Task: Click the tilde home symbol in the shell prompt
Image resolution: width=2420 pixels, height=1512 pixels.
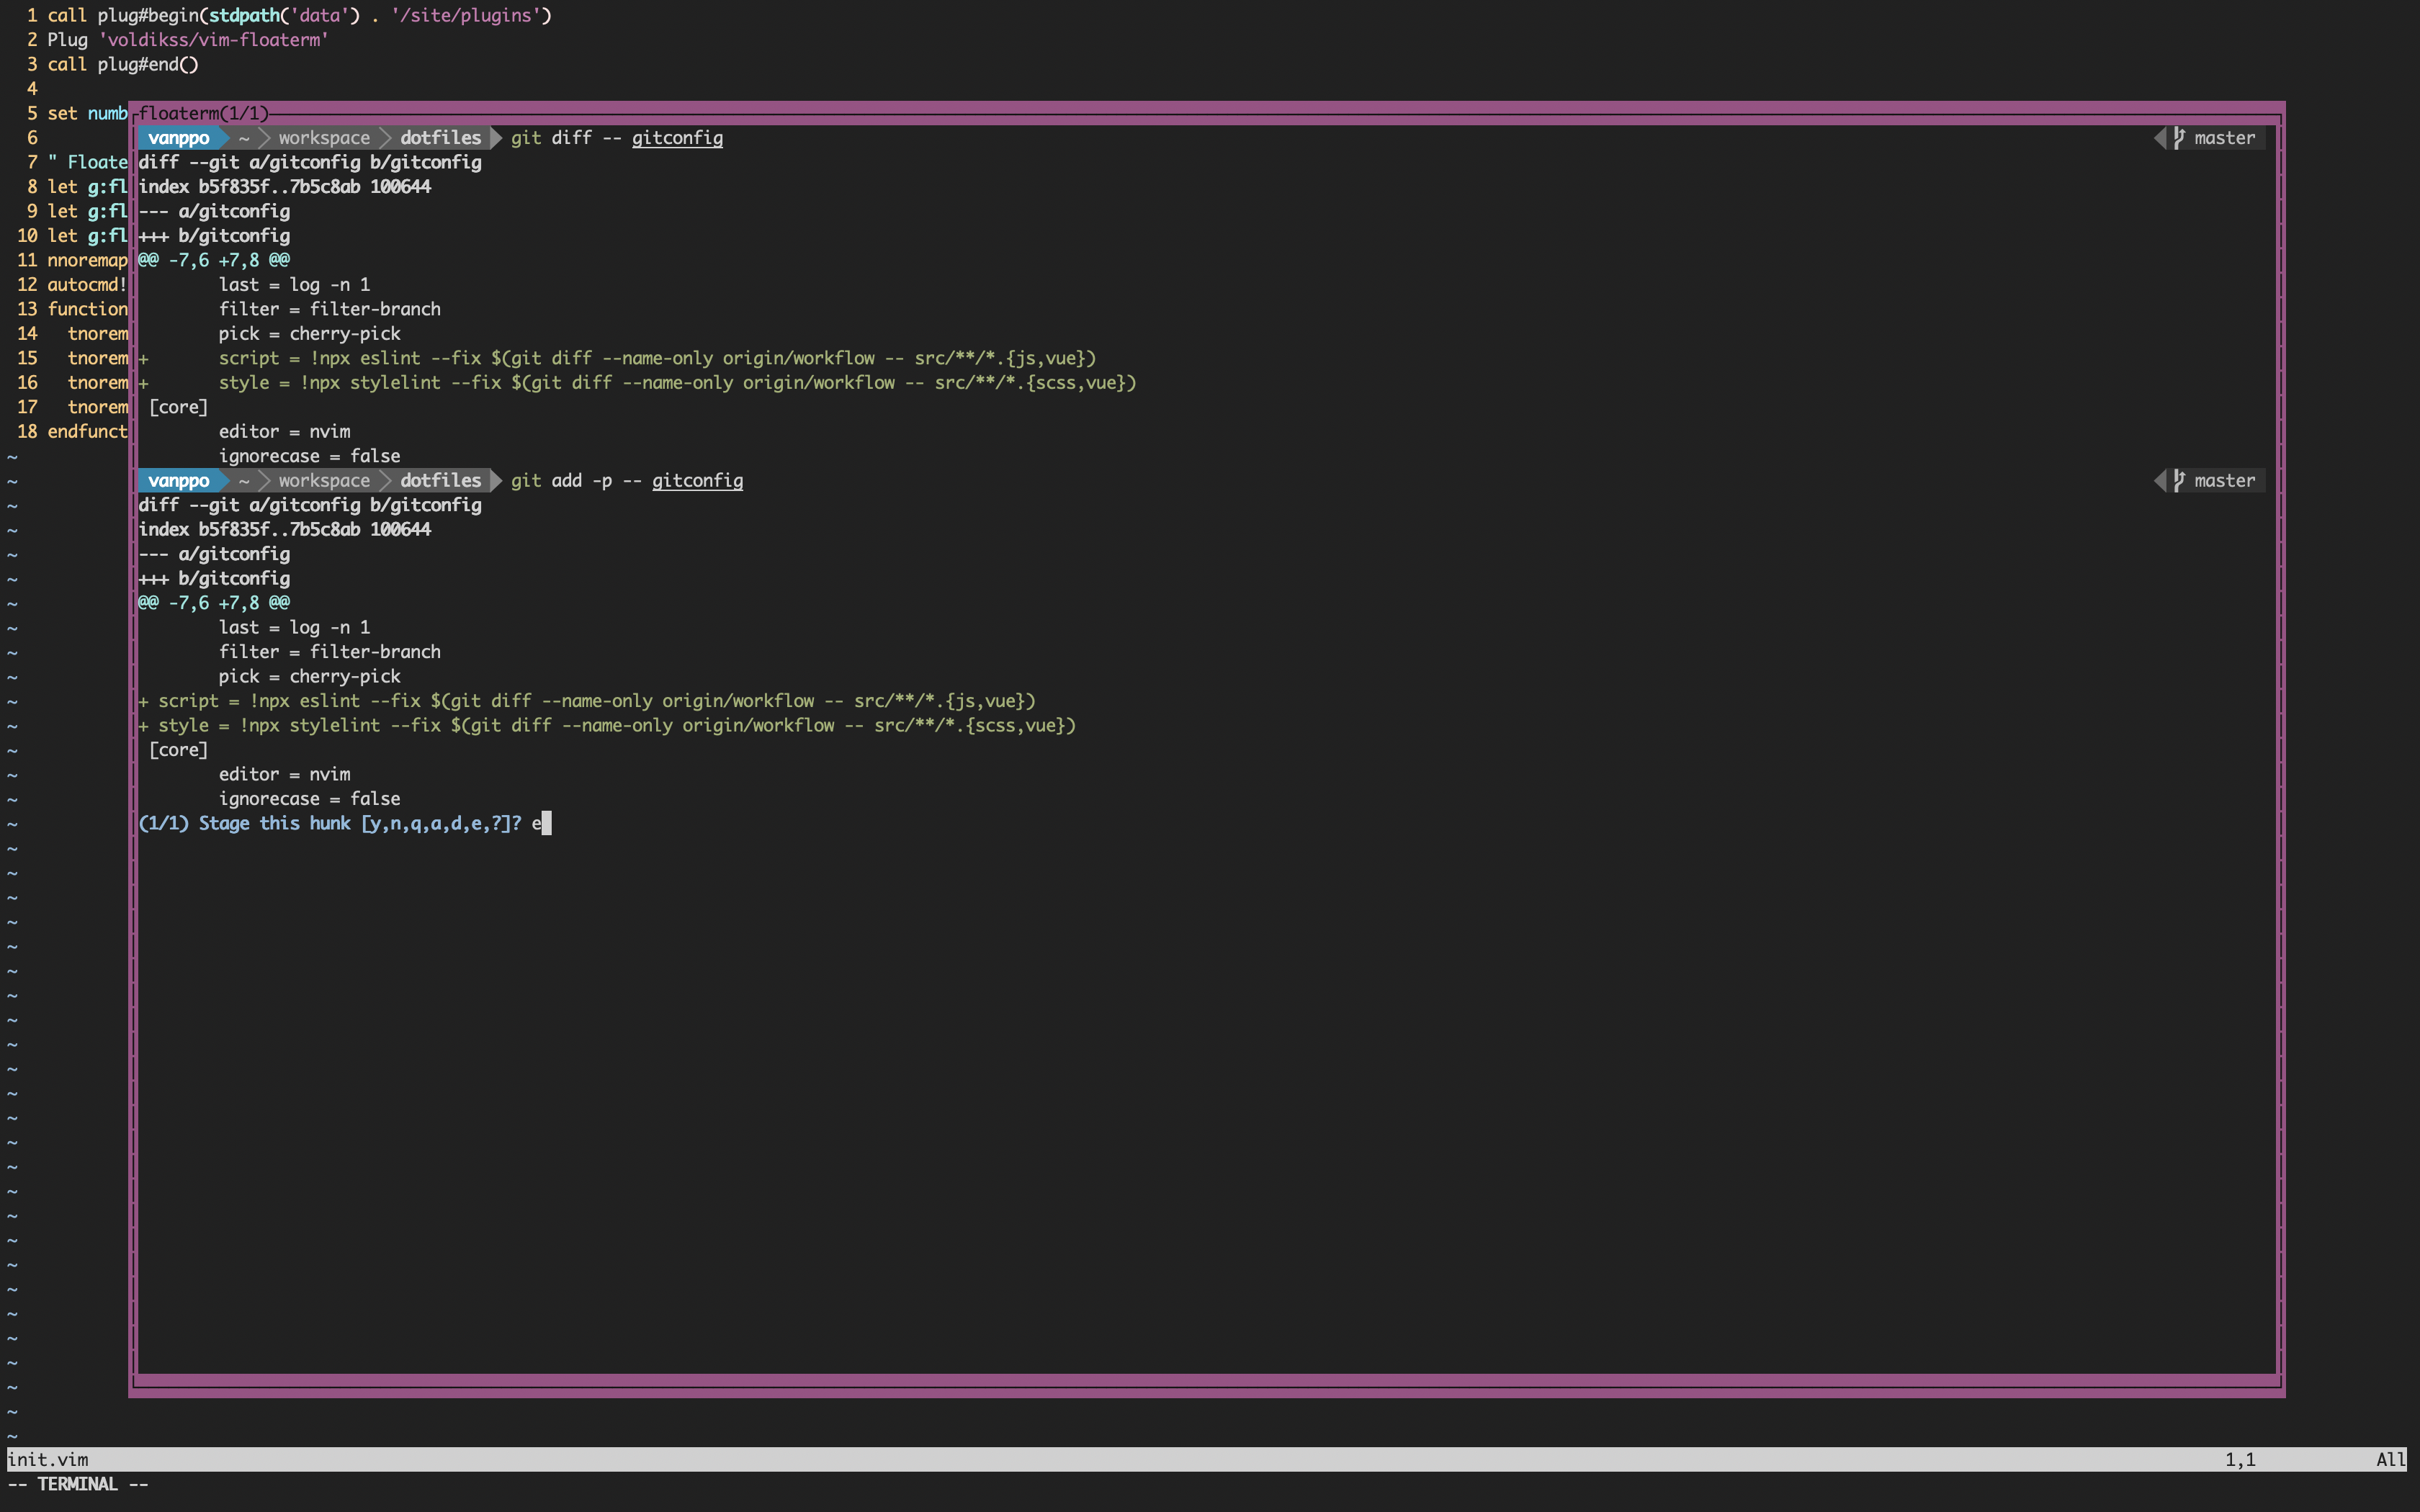Action: [x=245, y=137]
